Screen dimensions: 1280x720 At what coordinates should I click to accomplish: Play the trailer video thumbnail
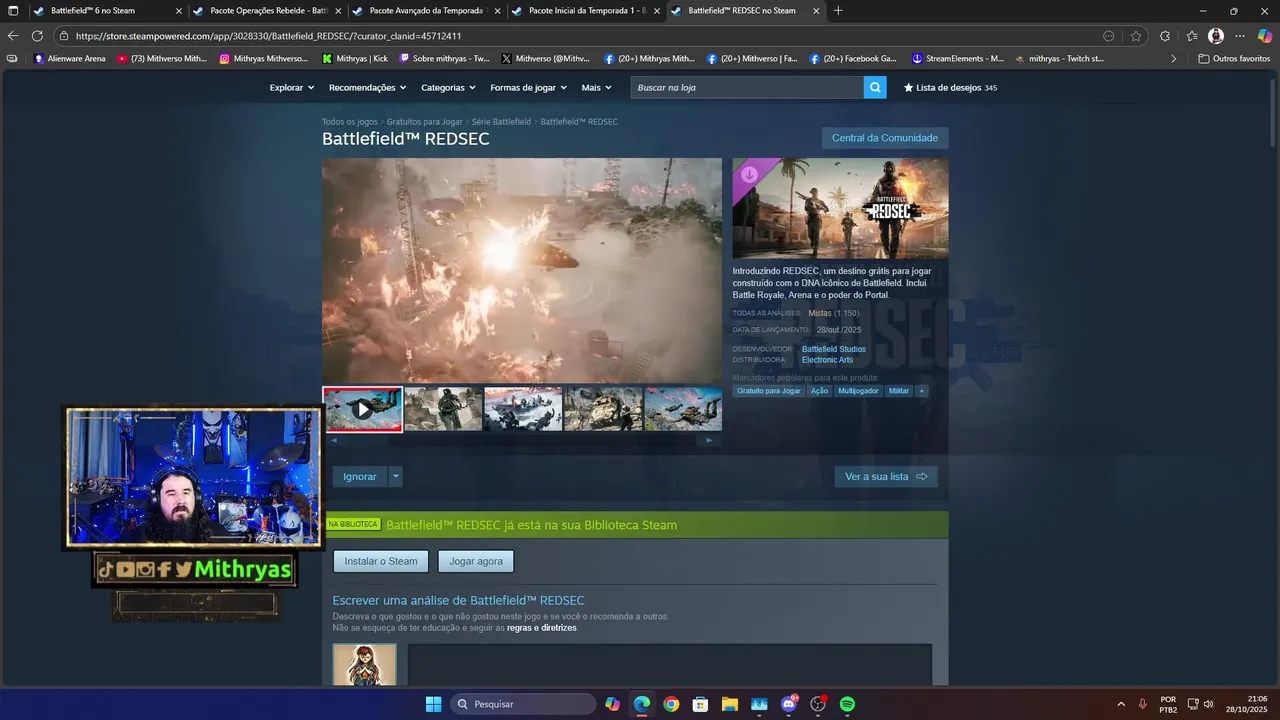click(363, 410)
